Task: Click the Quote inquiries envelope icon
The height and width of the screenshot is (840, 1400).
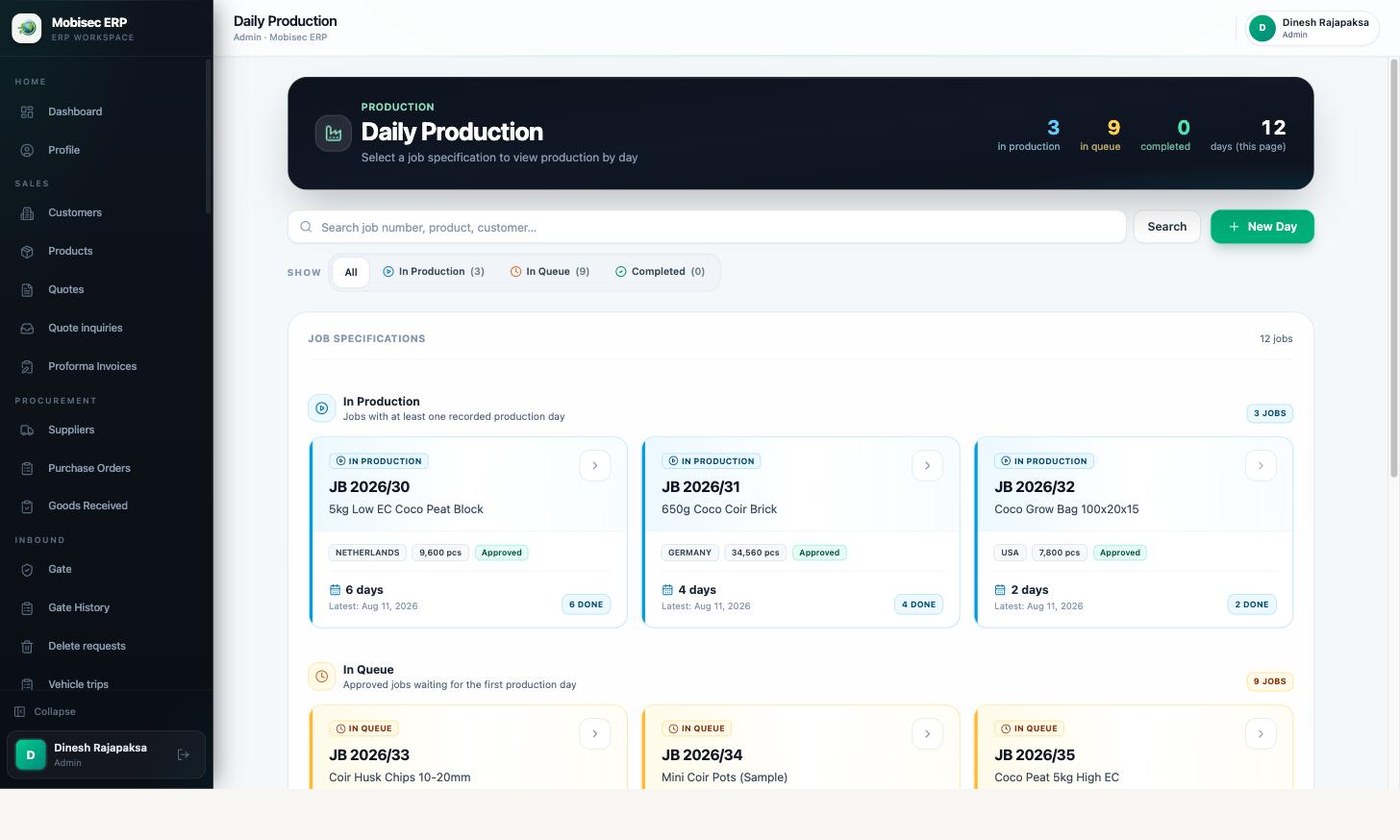Action: coord(27,328)
